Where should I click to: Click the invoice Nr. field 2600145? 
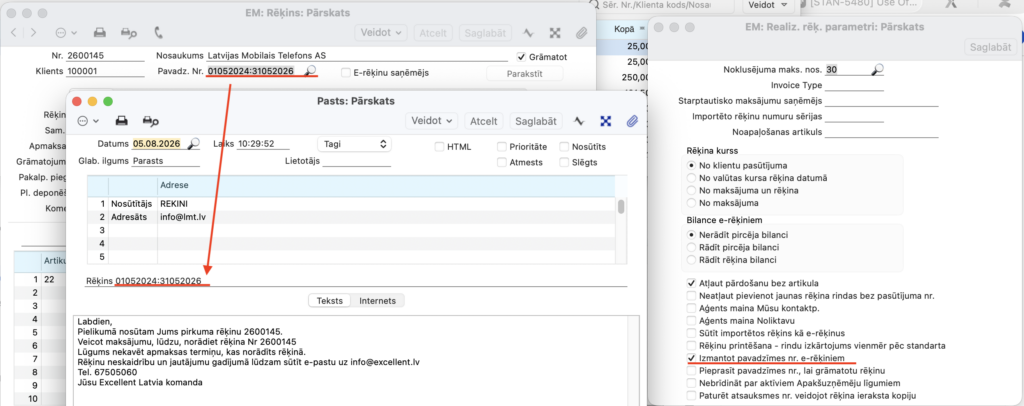click(x=104, y=55)
